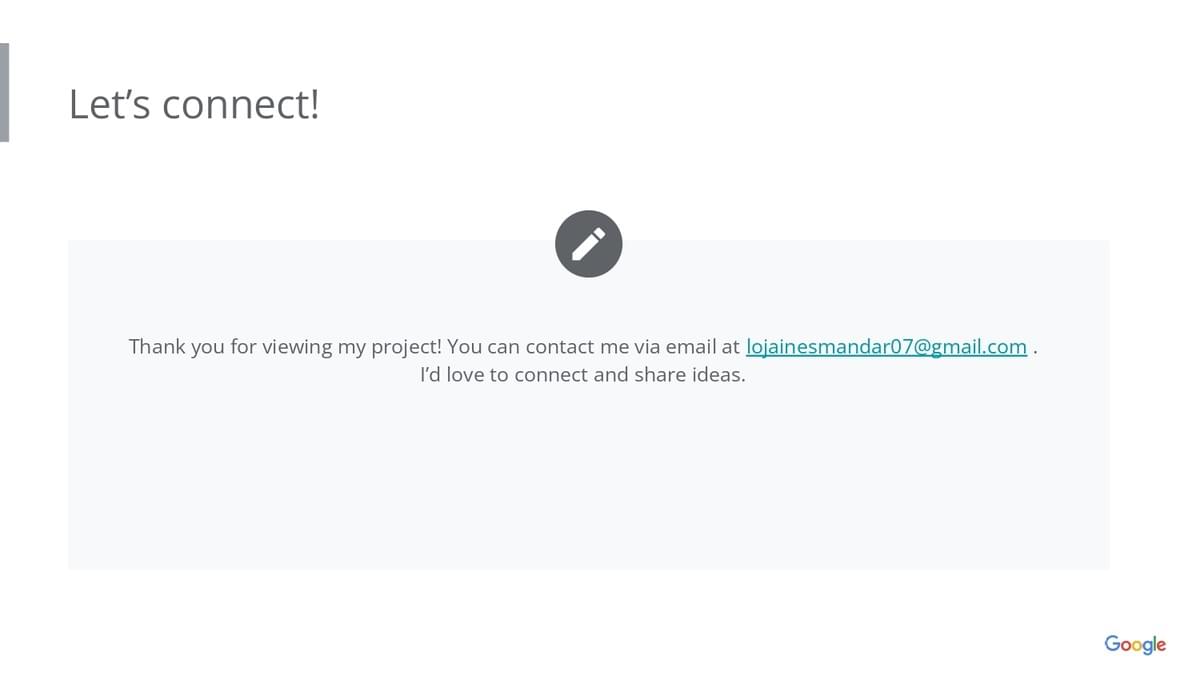Click the word "ideas" in the body text
This screenshot has height=675, width=1200.
click(717, 376)
